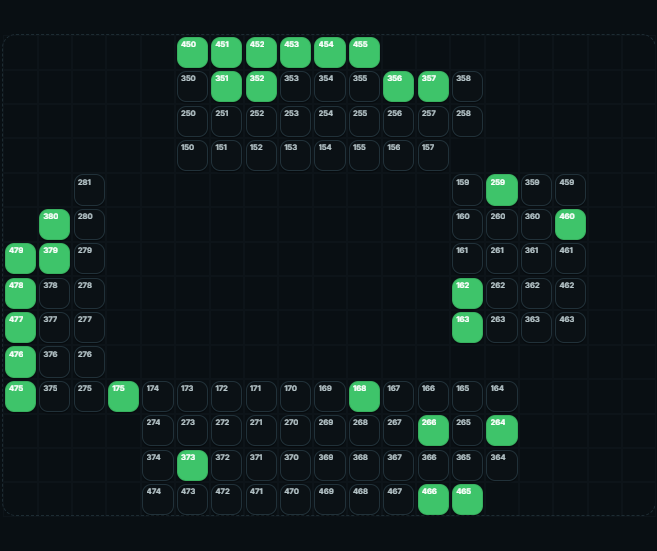Choose green seat 476
The height and width of the screenshot is (551, 657).
point(20,362)
